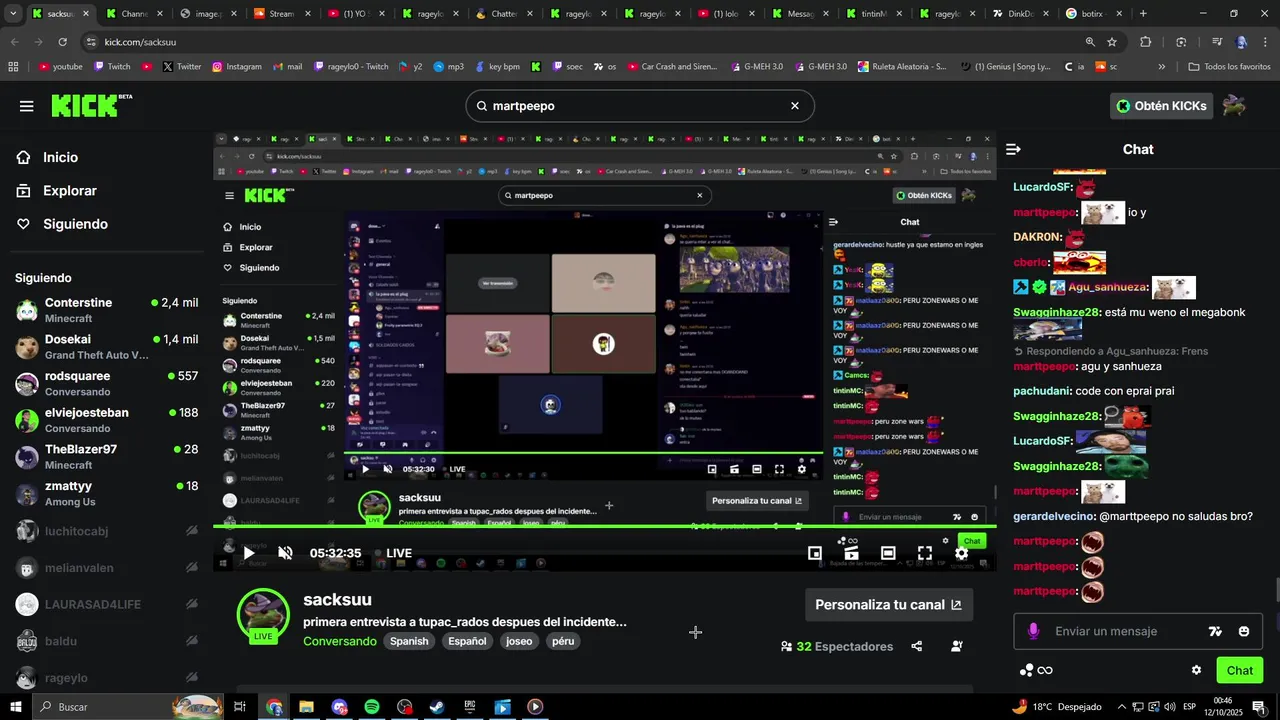Click the microphone icon in chat input
The width and height of the screenshot is (1280, 720).
[x=1033, y=631]
